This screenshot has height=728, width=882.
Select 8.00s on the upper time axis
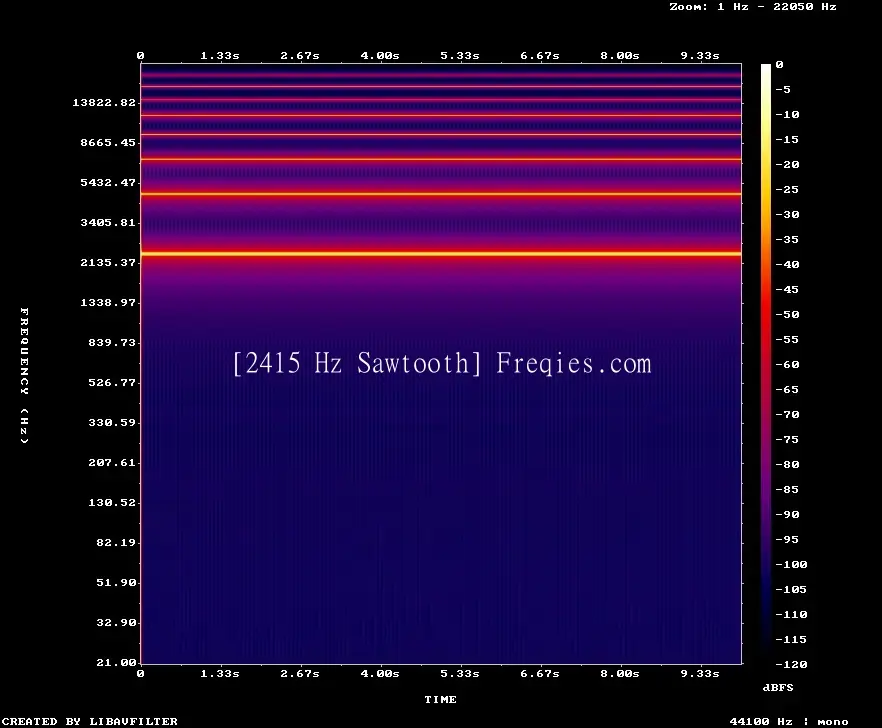[620, 56]
